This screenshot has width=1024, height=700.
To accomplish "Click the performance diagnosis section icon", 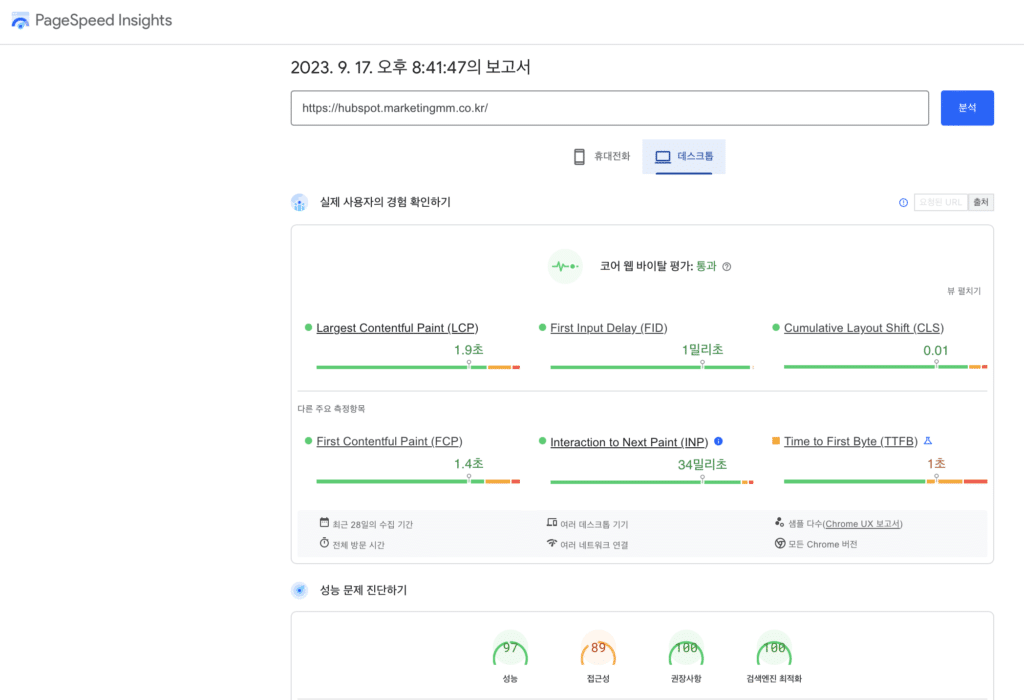I will tap(299, 590).
